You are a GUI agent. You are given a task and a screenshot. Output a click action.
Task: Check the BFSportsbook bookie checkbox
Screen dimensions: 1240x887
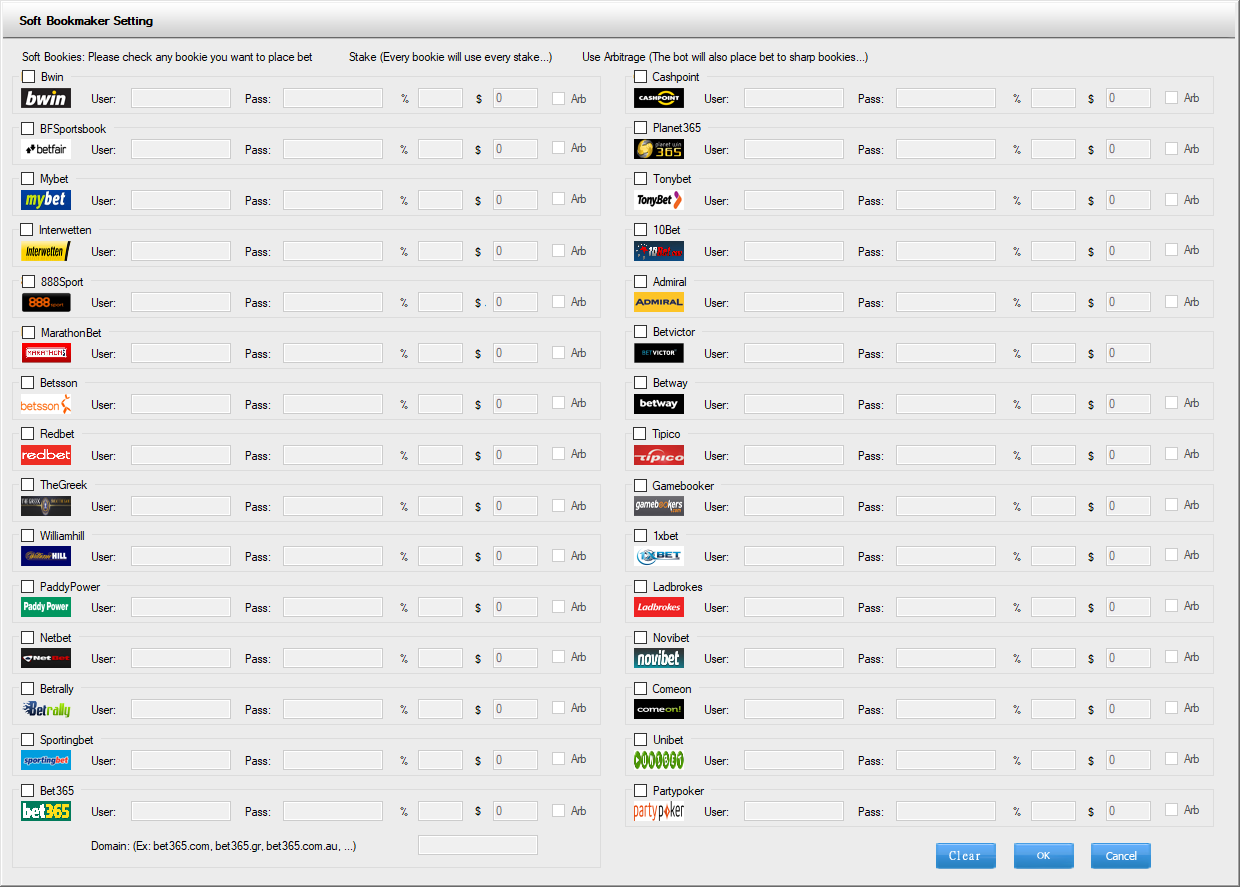point(28,128)
